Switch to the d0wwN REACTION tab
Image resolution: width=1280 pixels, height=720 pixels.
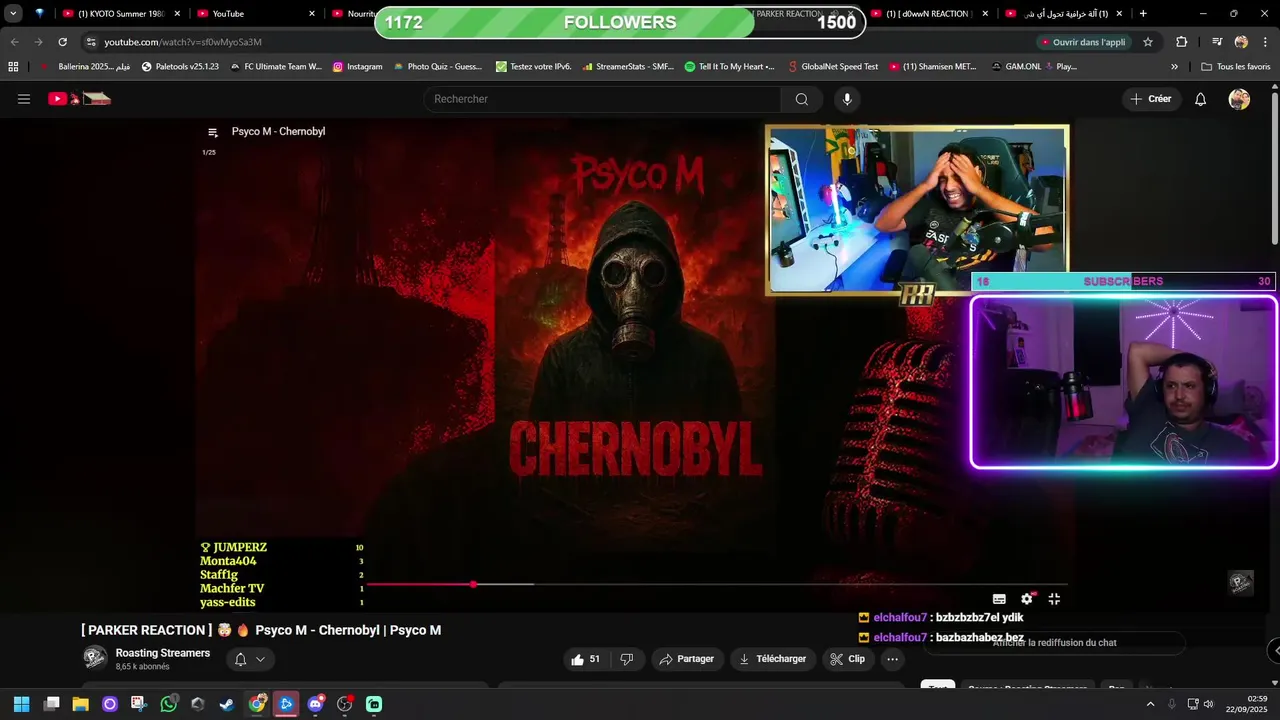[930, 14]
